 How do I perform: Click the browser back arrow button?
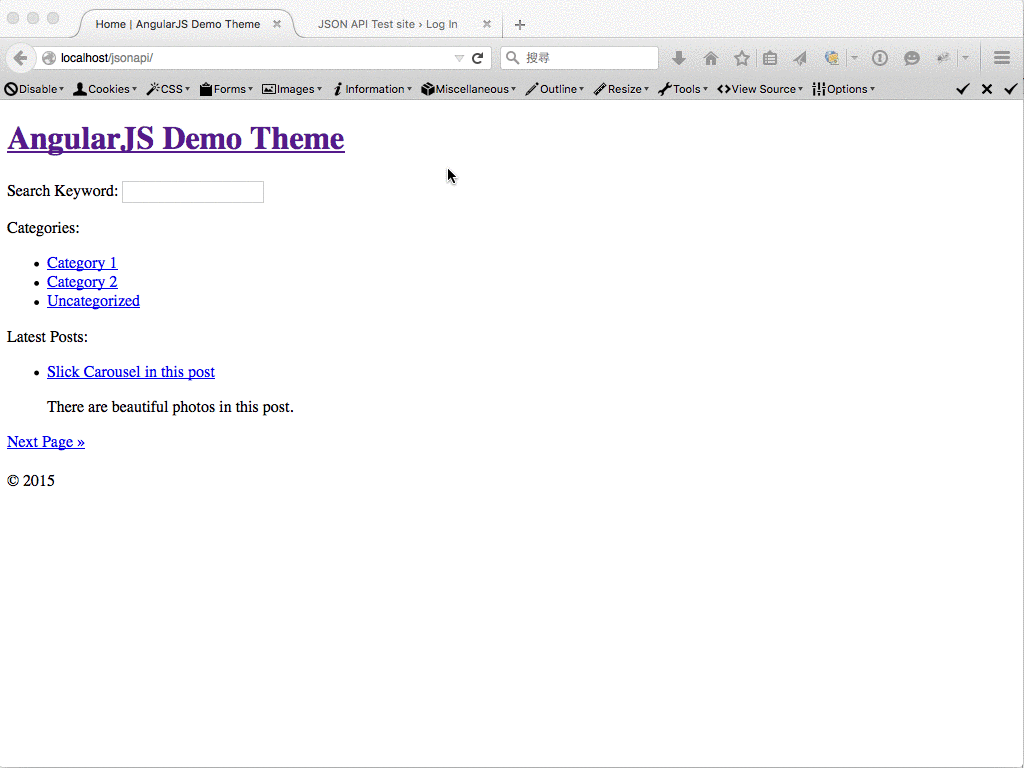pyautogui.click(x=20, y=58)
